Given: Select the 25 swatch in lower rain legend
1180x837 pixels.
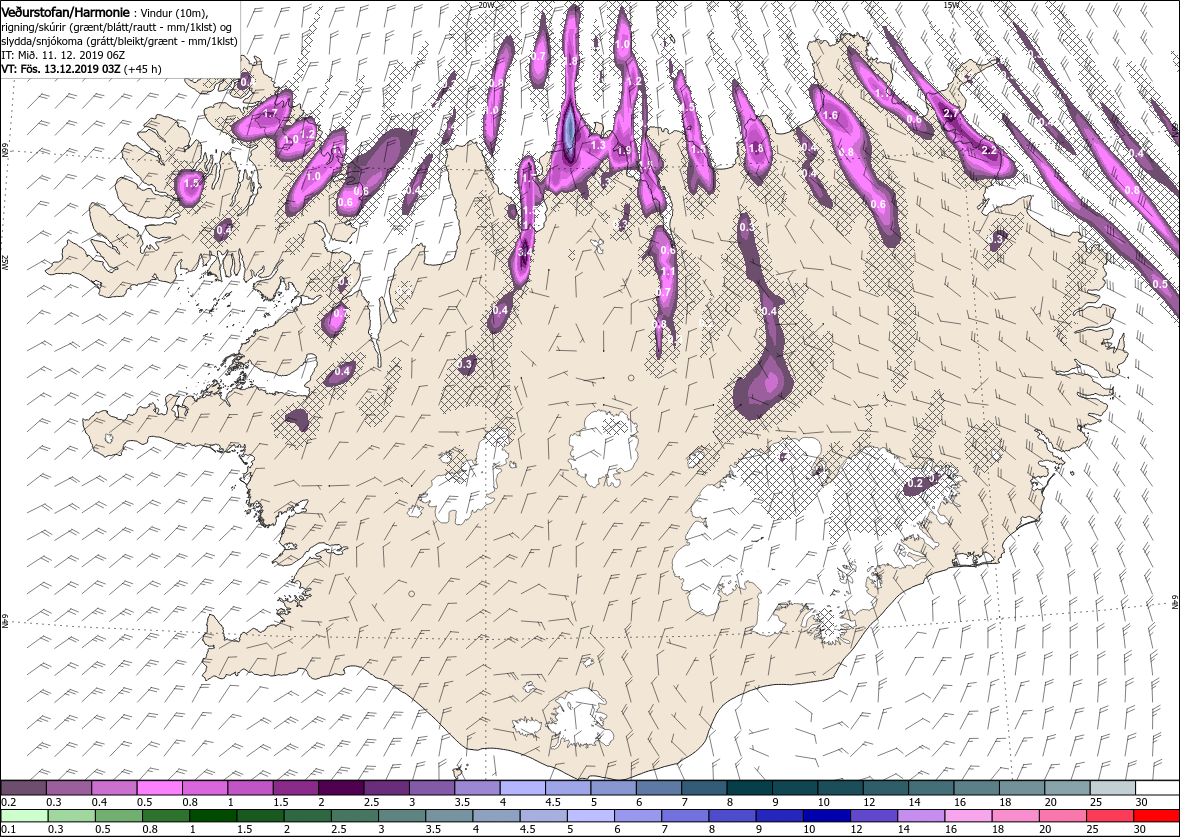Looking at the screenshot, I should click(1109, 816).
